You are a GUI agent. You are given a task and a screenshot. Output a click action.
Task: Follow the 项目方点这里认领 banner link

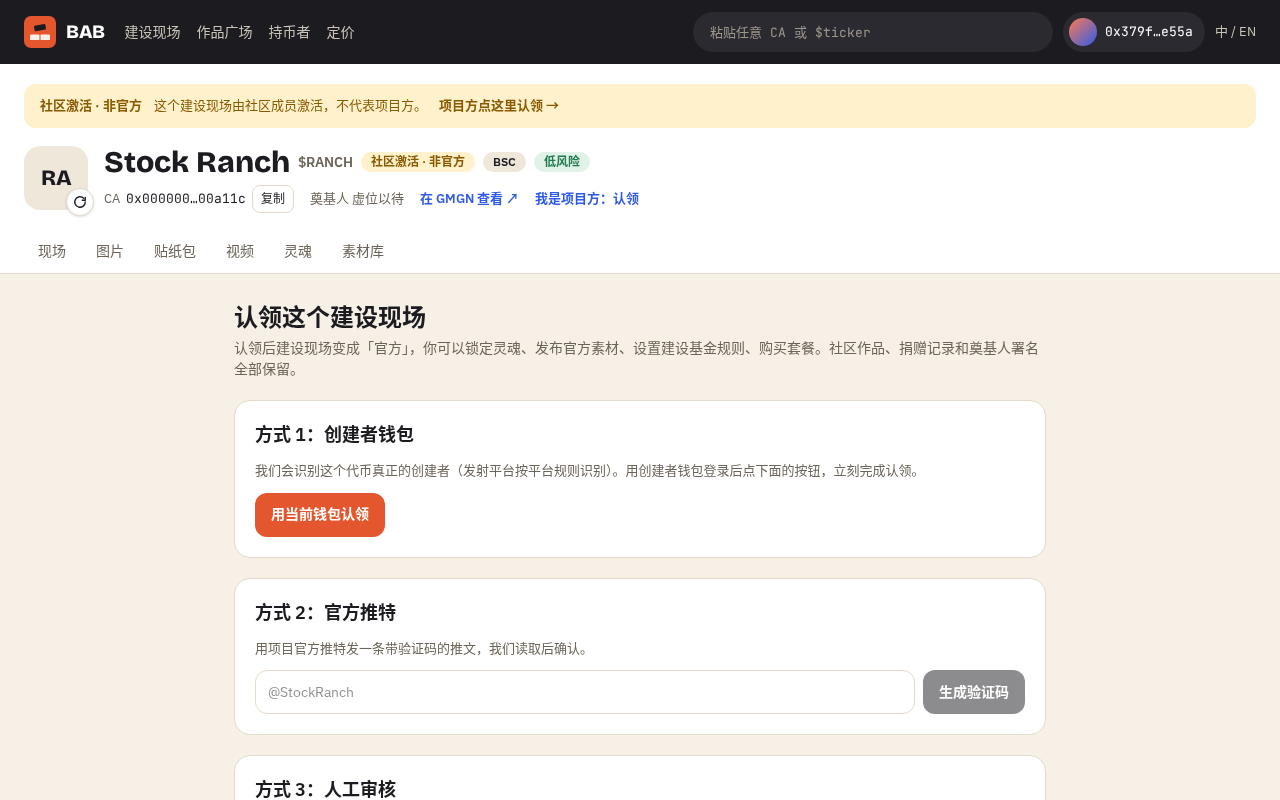(x=499, y=106)
